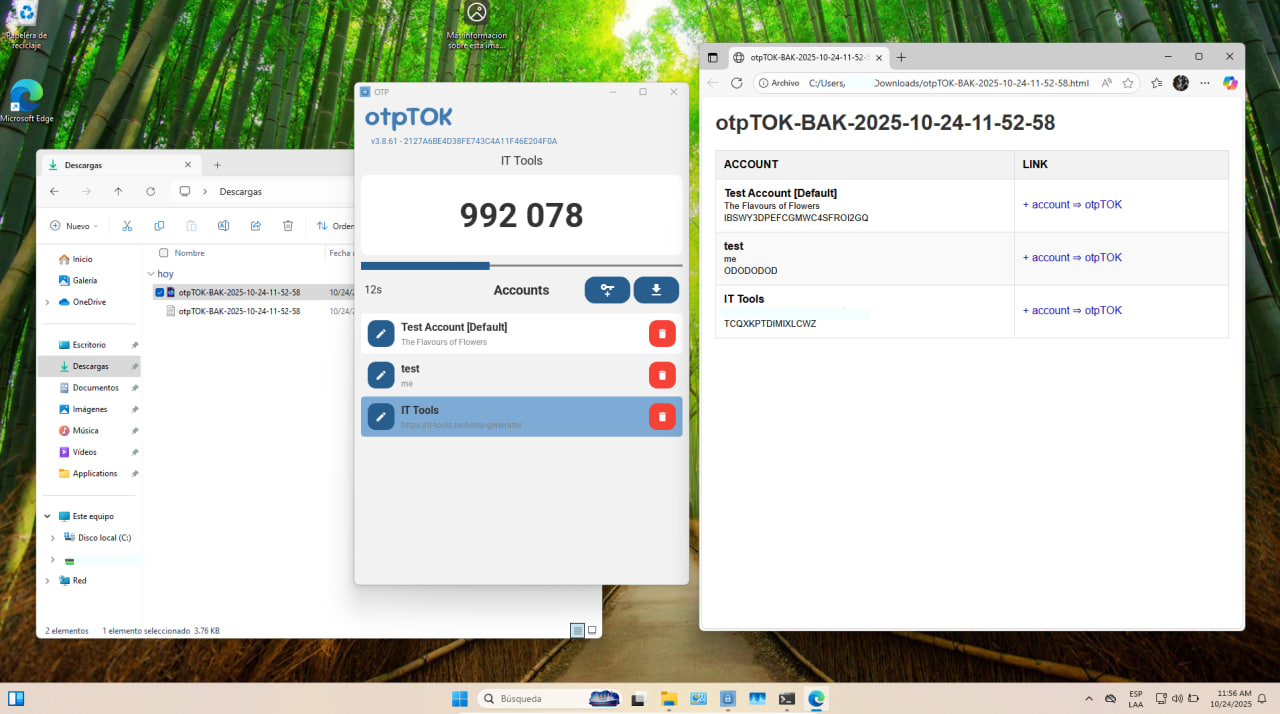
Task: Select the cut icon in the Descargas toolbar
Action: 127,225
